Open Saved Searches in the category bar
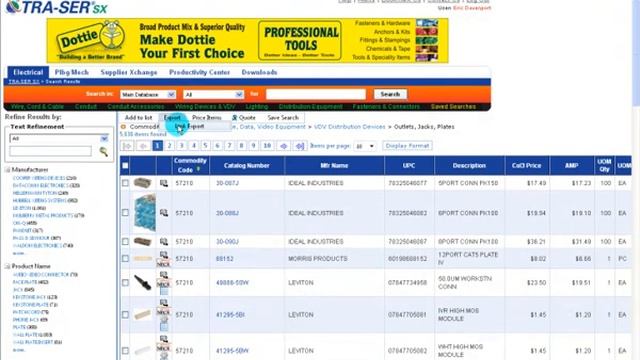The height and width of the screenshot is (360, 640). coord(453,107)
